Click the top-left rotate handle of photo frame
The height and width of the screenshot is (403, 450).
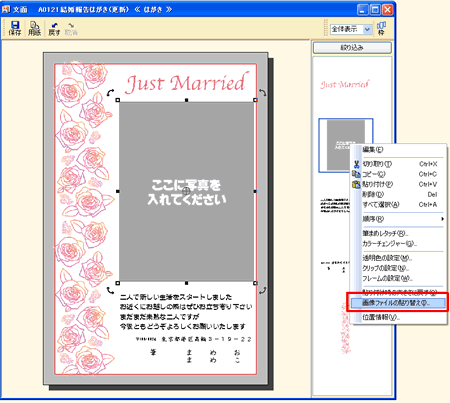(110, 92)
